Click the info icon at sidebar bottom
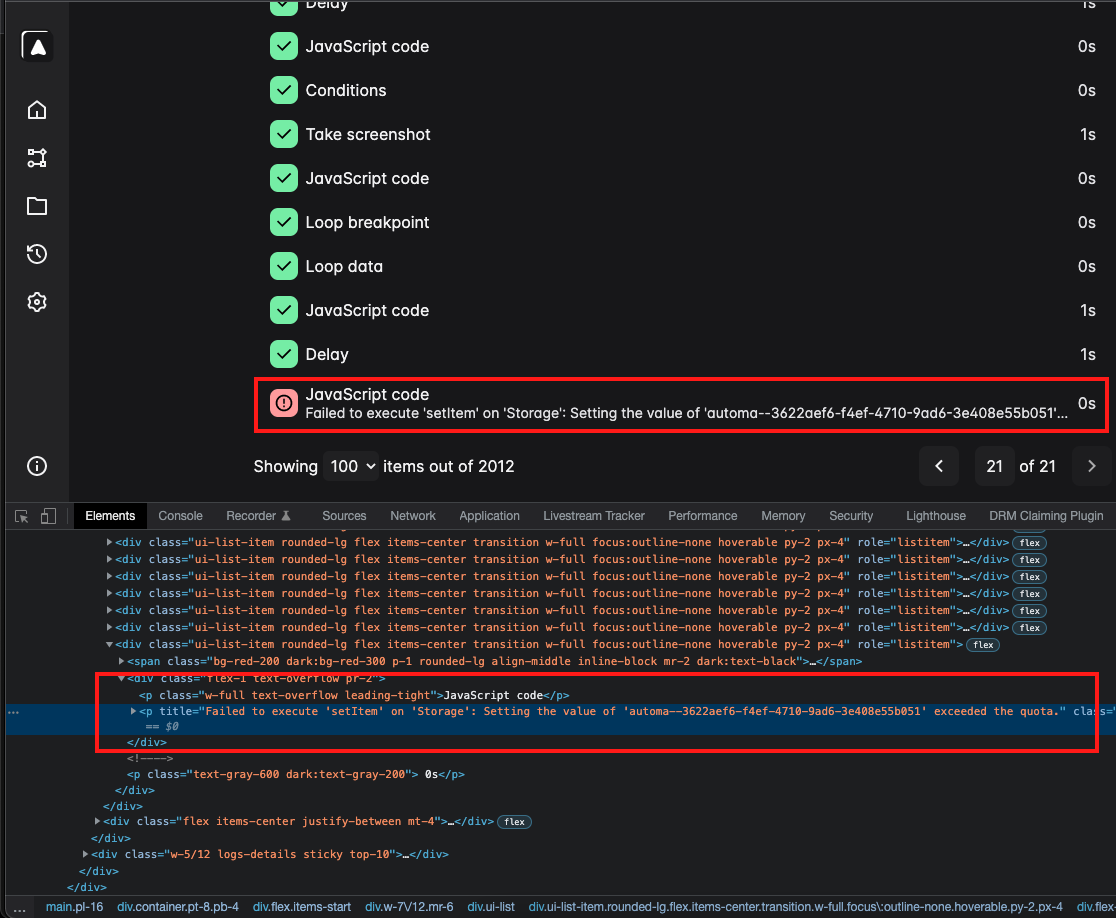The height and width of the screenshot is (918, 1116). tap(37, 466)
